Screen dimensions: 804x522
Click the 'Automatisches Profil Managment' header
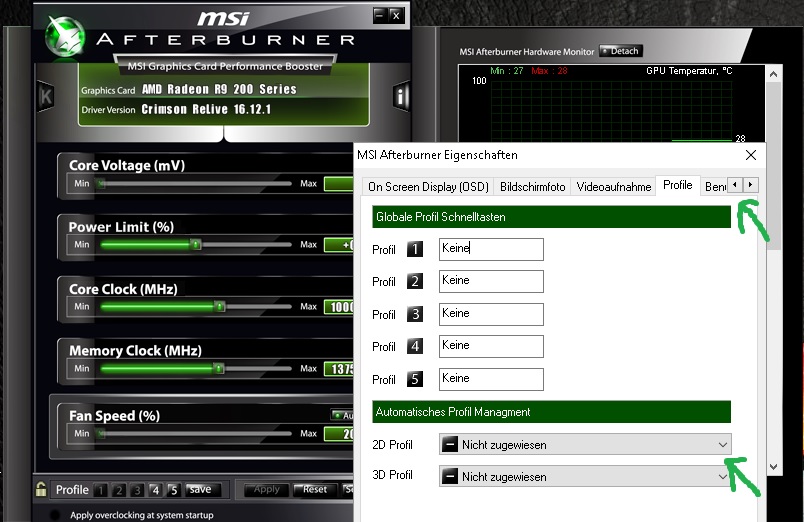(551, 412)
